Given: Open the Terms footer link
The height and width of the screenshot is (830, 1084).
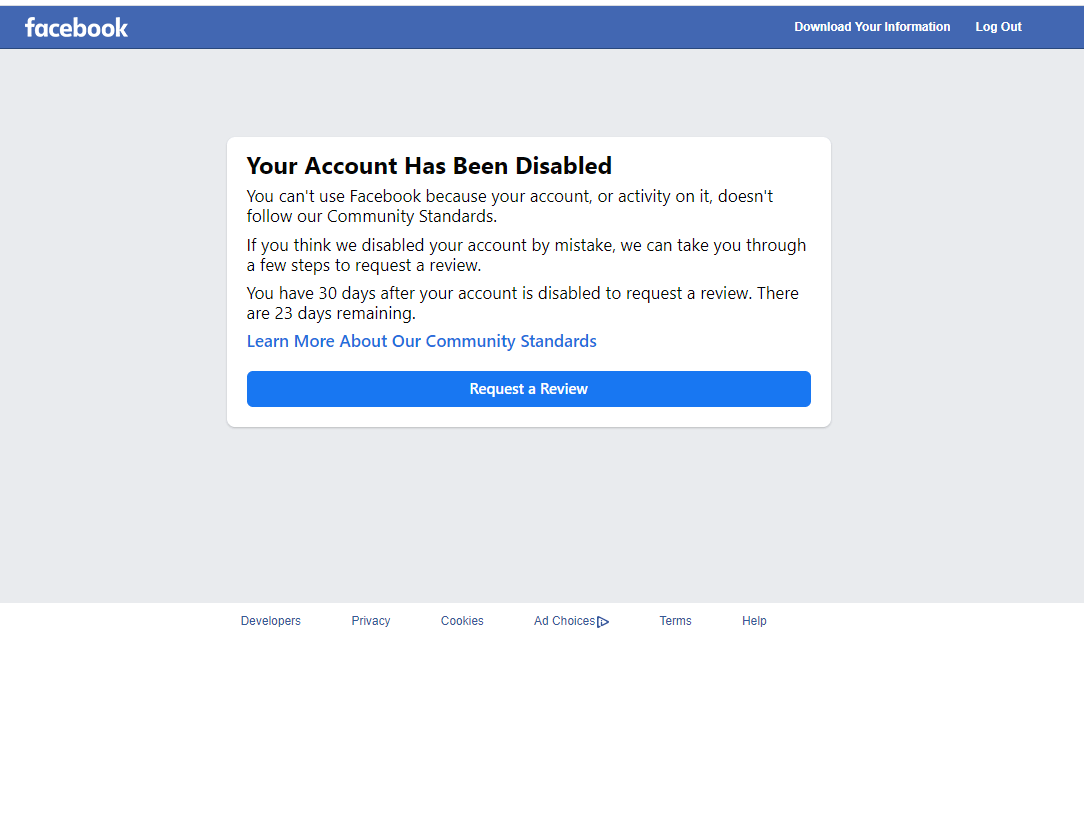Looking at the screenshot, I should click(675, 621).
